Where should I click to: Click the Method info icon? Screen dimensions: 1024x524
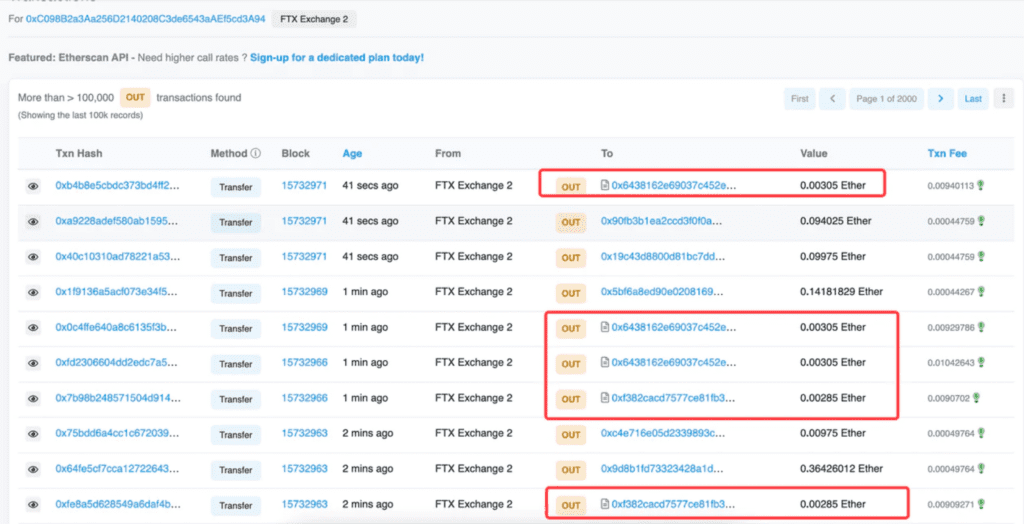255,154
